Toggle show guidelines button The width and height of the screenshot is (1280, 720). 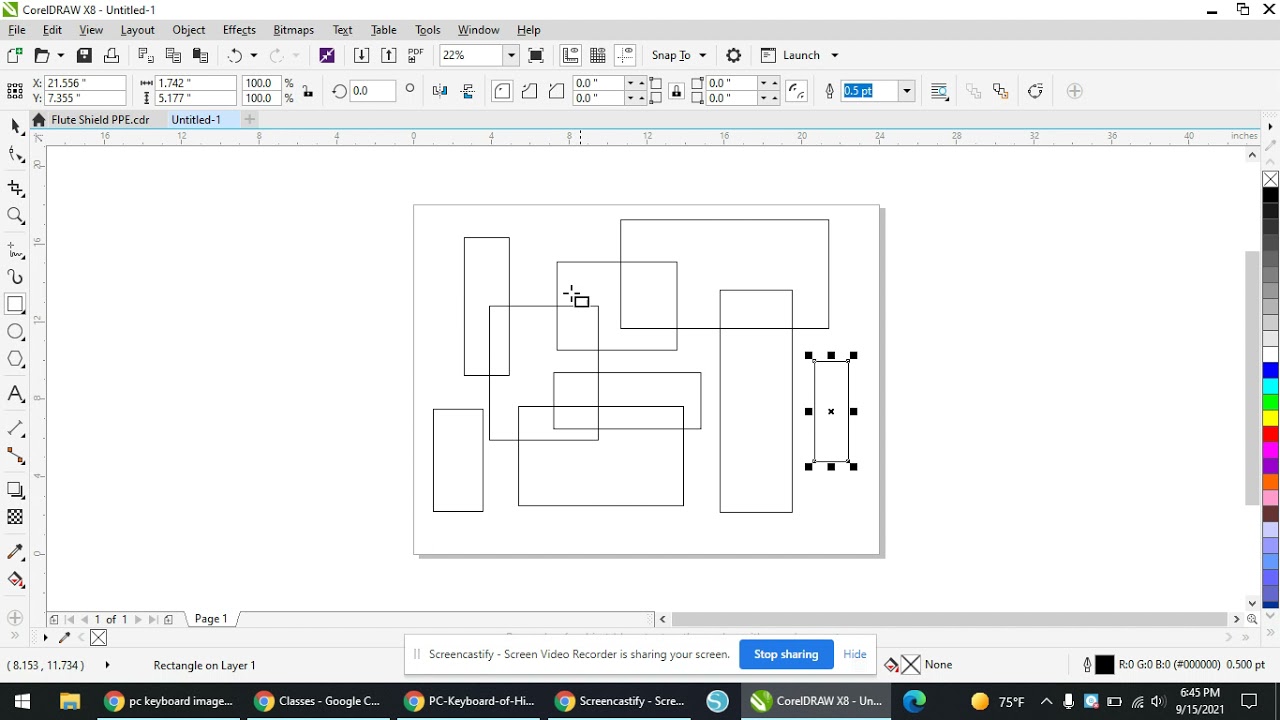coord(626,55)
